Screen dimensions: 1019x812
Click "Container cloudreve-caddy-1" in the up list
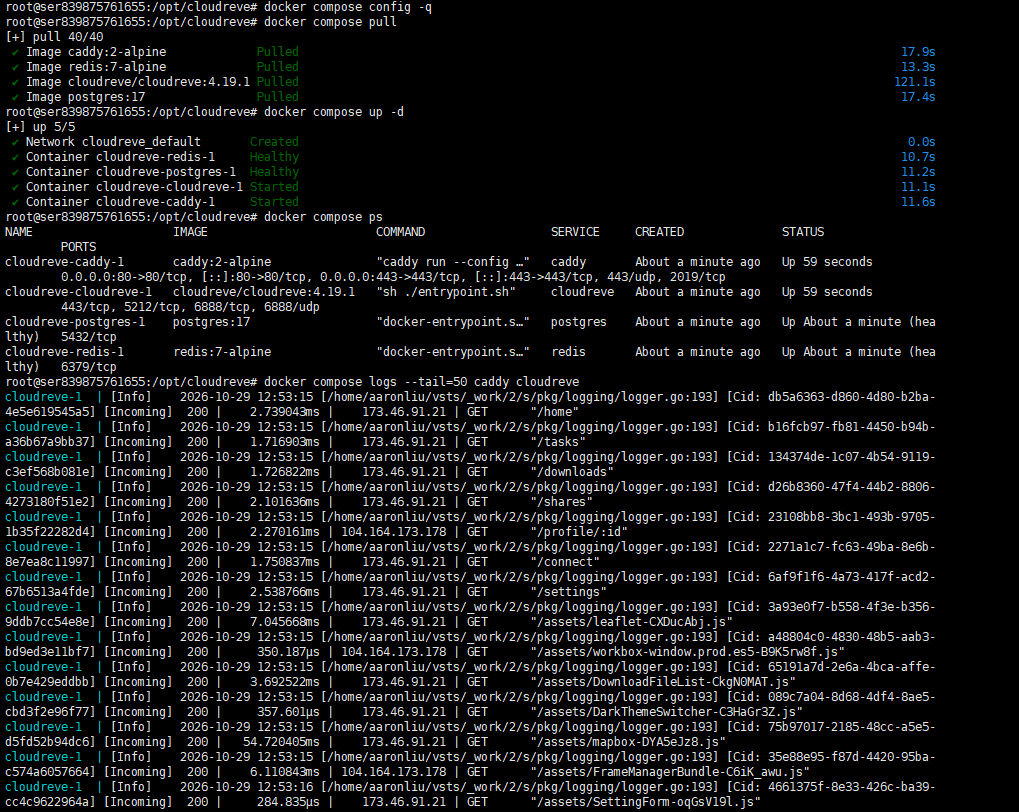(120, 202)
